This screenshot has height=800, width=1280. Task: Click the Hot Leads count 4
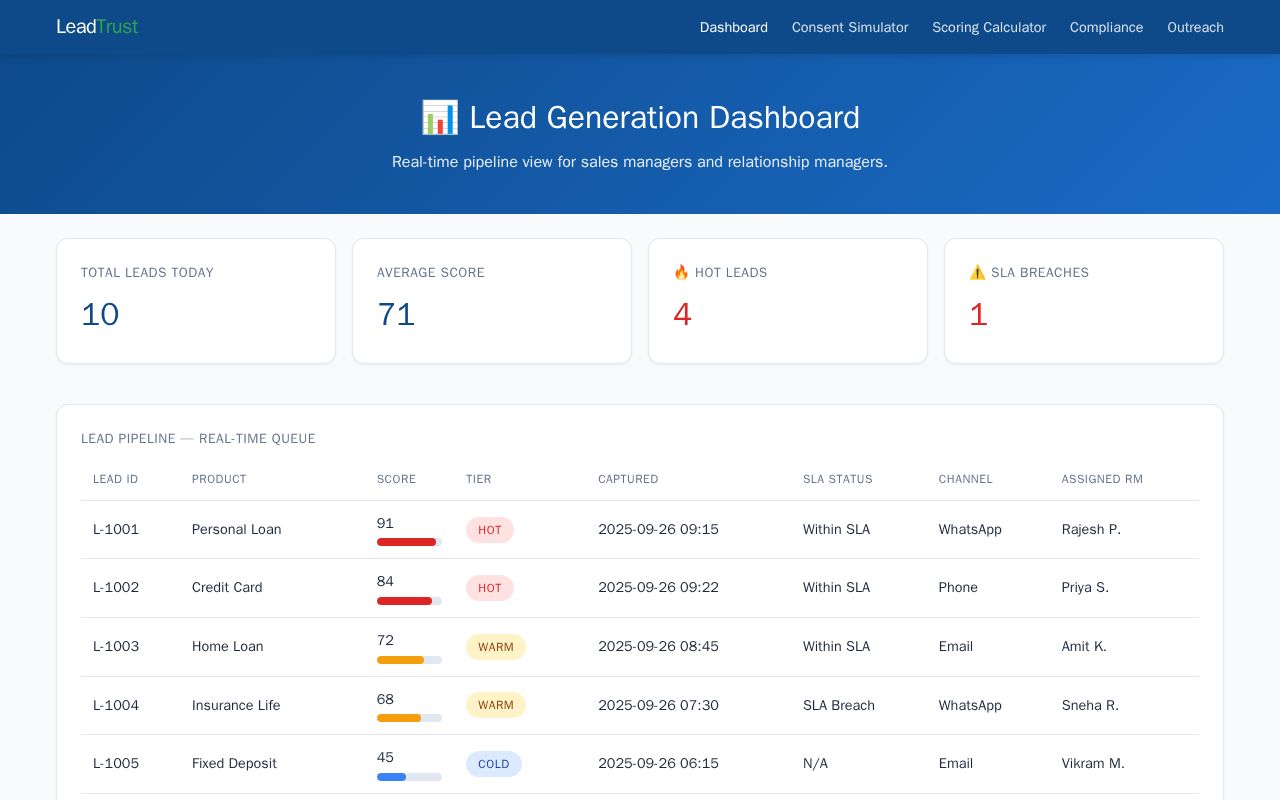click(682, 315)
